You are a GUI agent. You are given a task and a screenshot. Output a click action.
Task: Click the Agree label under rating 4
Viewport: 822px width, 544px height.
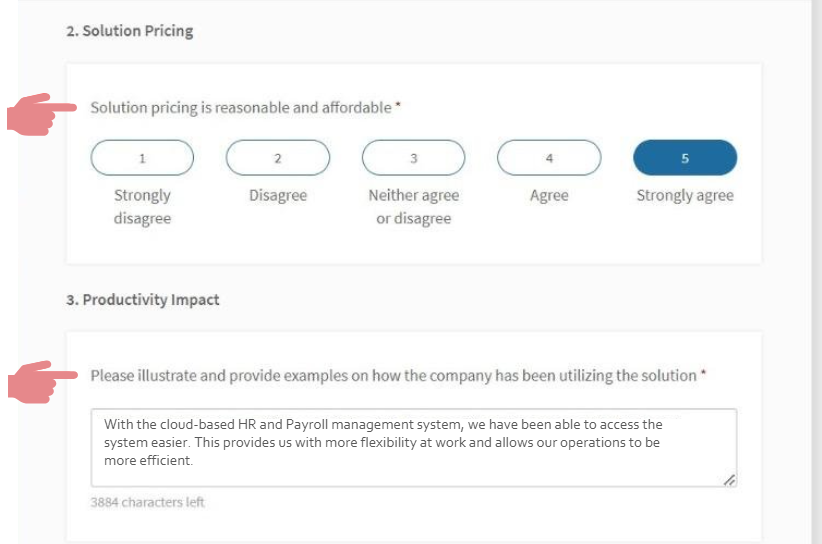point(549,195)
